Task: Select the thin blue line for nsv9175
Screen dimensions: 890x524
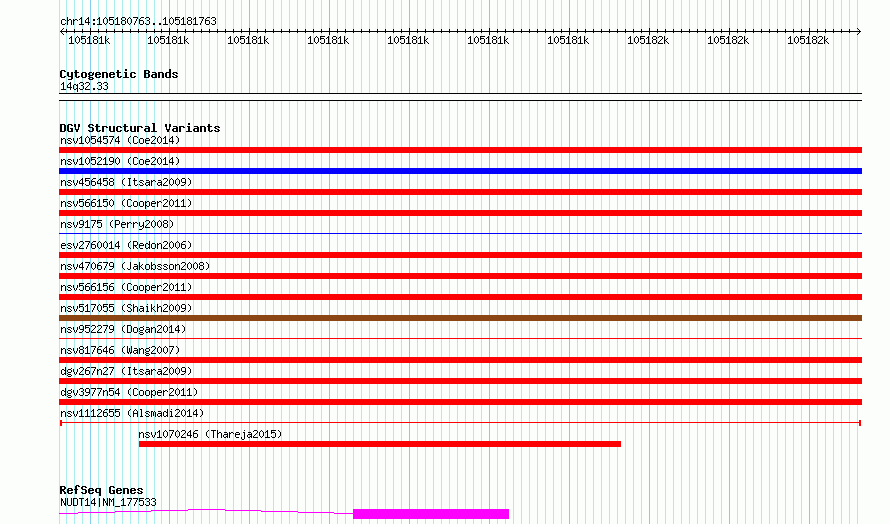Action: (460, 233)
